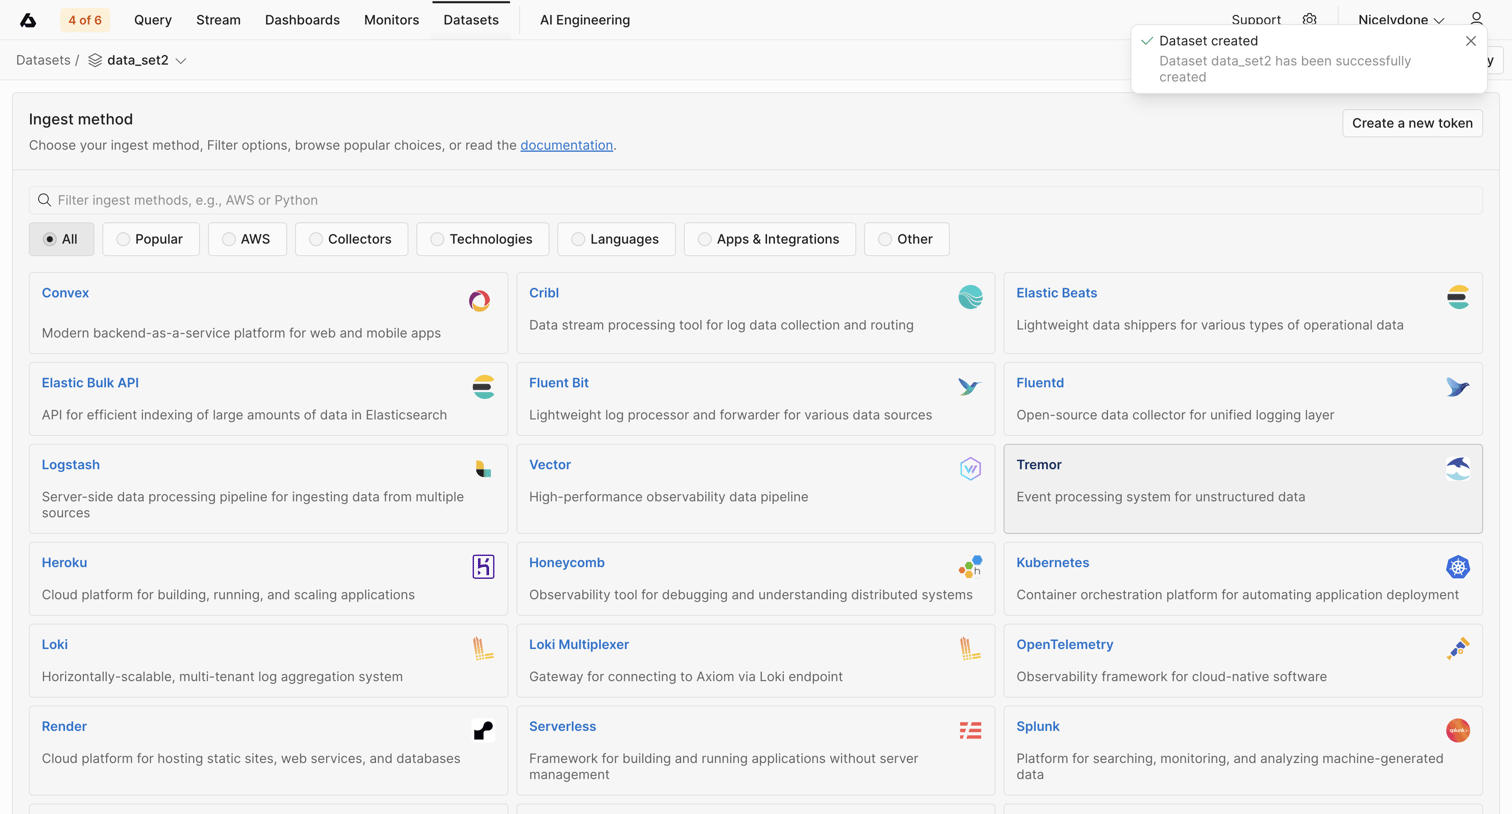Open the Loki Multiplexer link

click(x=579, y=645)
